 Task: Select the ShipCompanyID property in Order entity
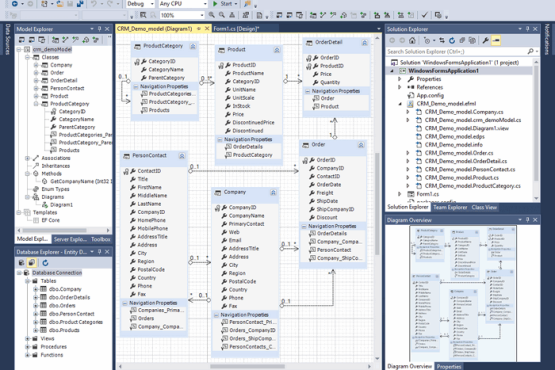(335, 209)
